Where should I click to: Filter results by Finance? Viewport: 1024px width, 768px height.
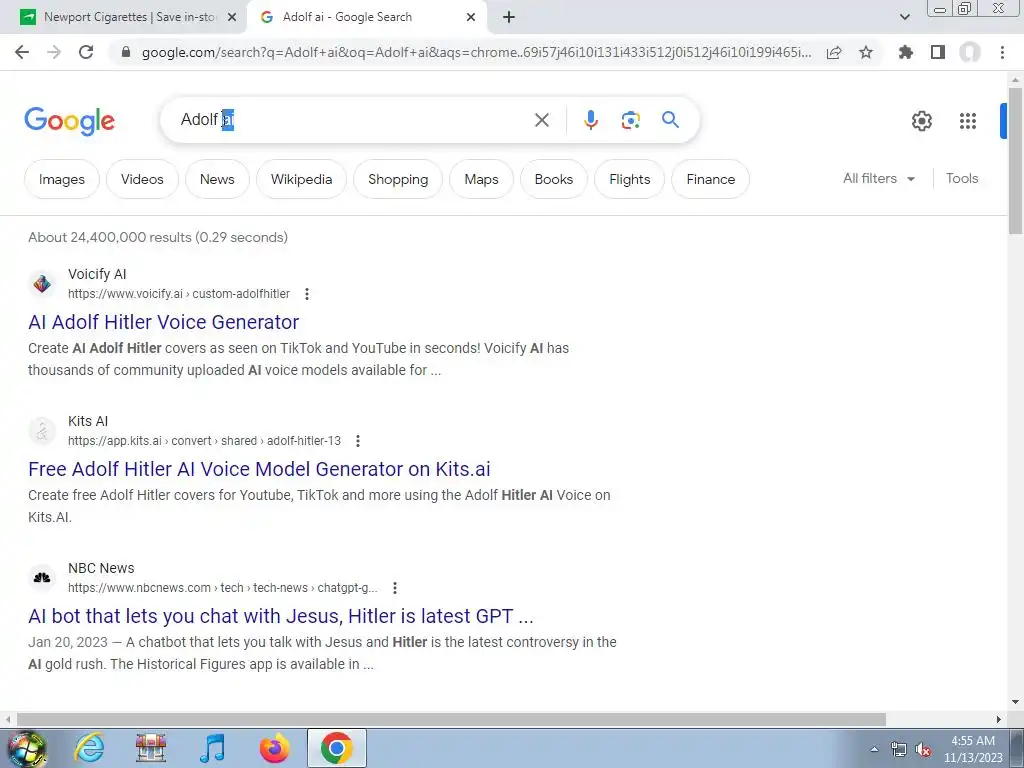click(711, 179)
